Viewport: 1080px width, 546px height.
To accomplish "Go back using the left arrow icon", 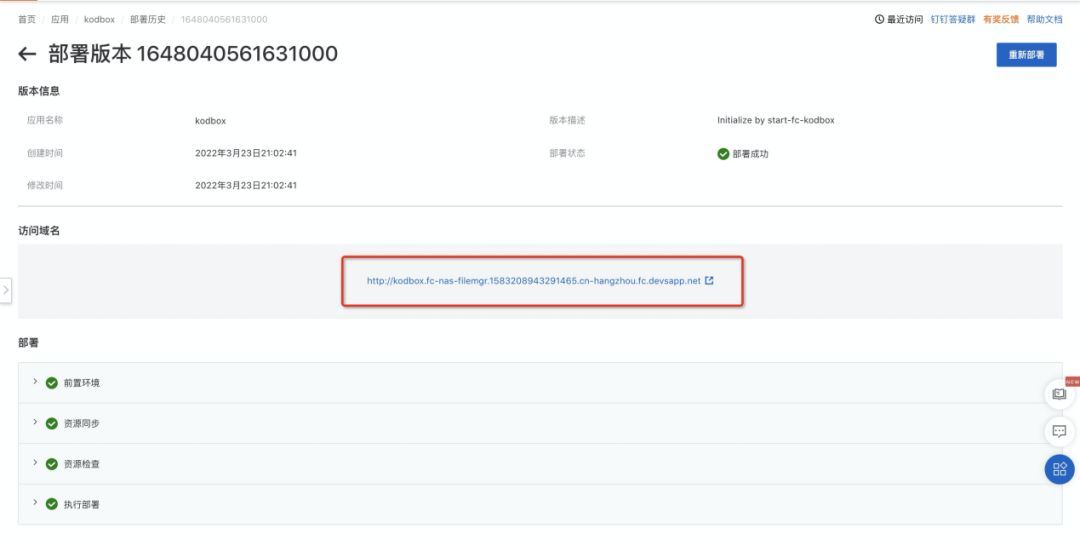I will tap(27, 54).
